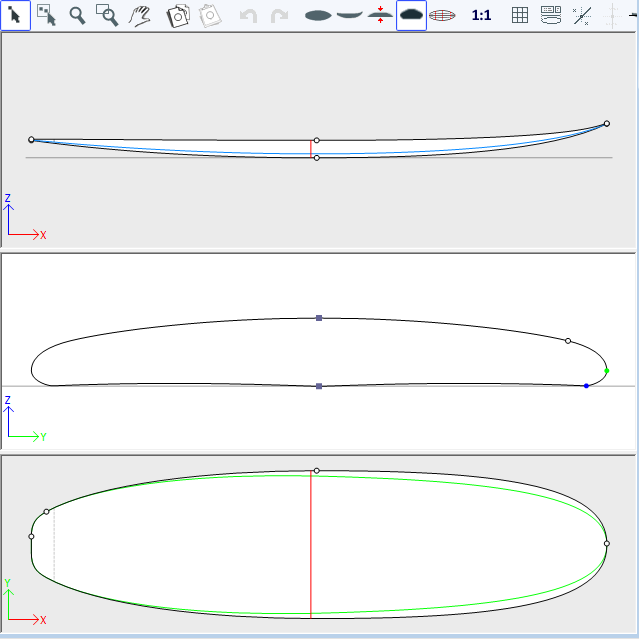Show the red wireframe 3D board view
The height and width of the screenshot is (639, 639).
(442, 15)
